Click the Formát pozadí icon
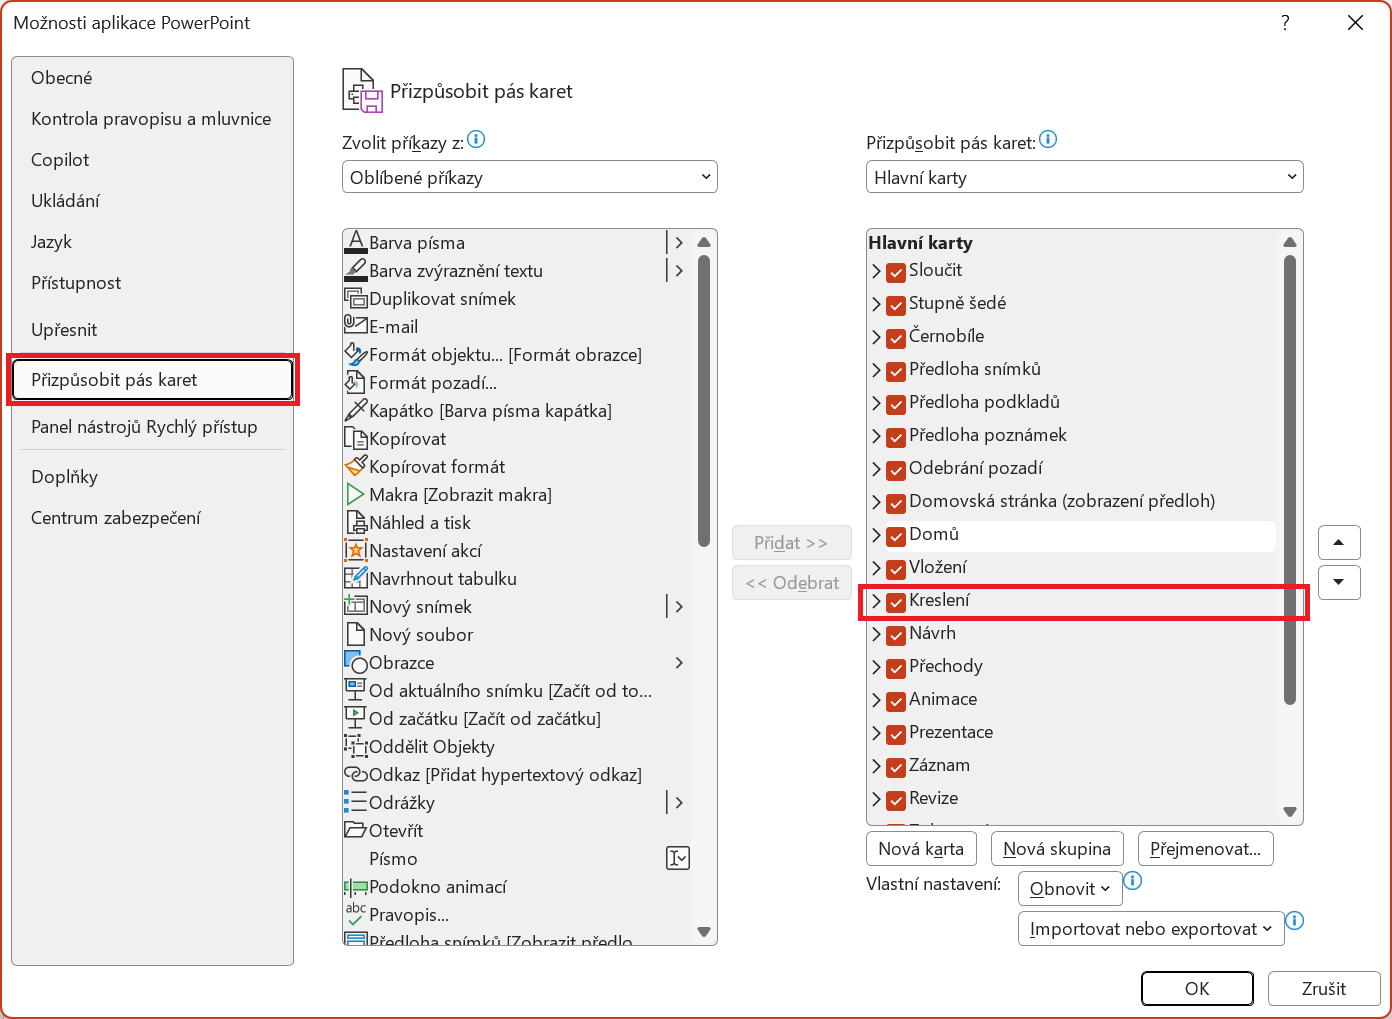The image size is (1392, 1019). coord(356,382)
